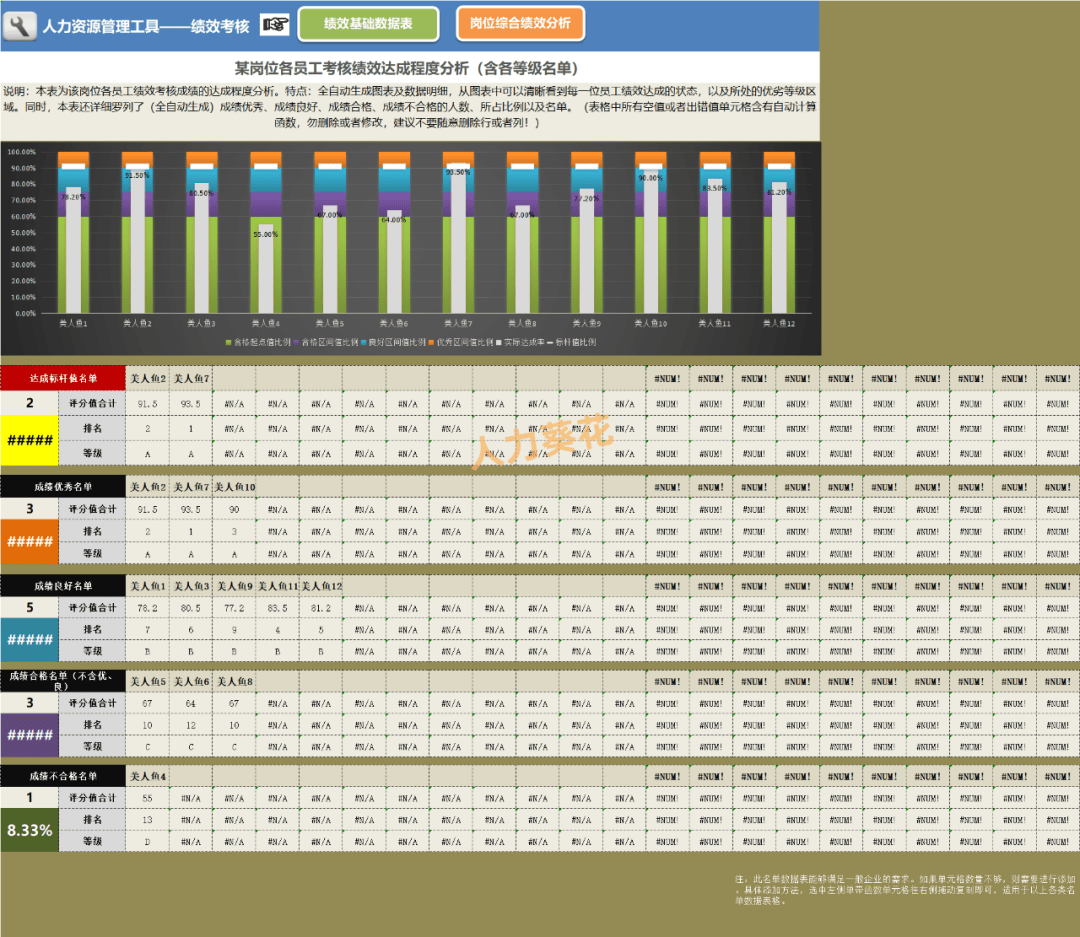Screen dimensions: 1080x937
Task: Click the 美人鱼12 category label on chart axis
Action: click(x=779, y=323)
